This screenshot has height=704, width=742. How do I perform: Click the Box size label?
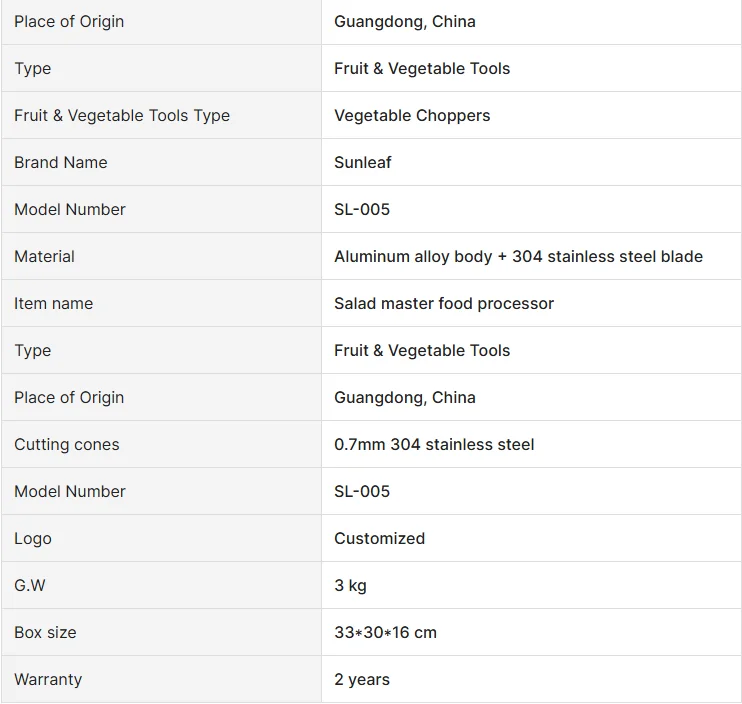point(45,632)
